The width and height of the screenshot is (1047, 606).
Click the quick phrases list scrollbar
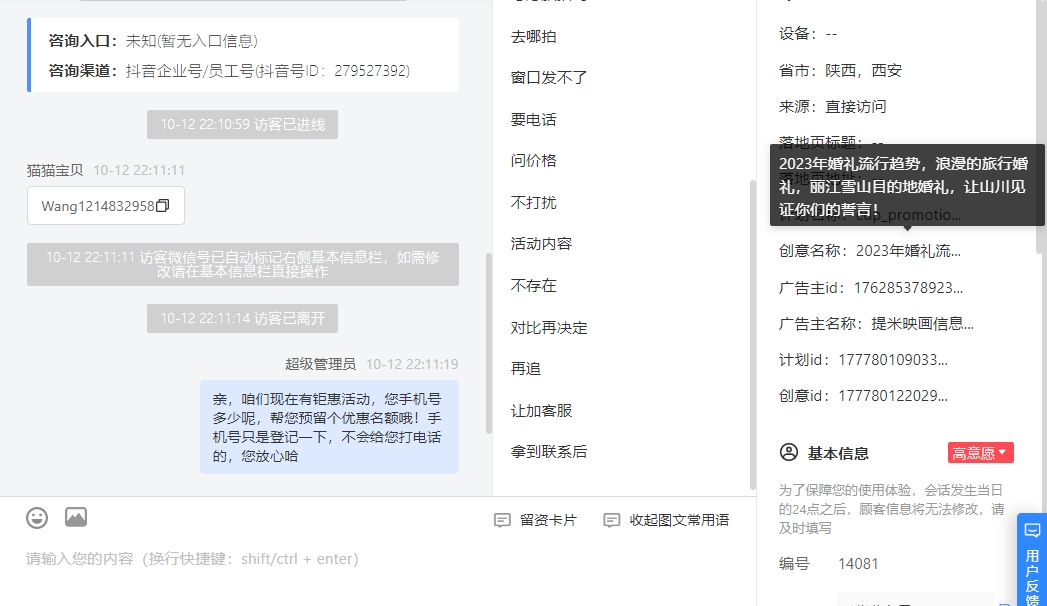click(753, 334)
